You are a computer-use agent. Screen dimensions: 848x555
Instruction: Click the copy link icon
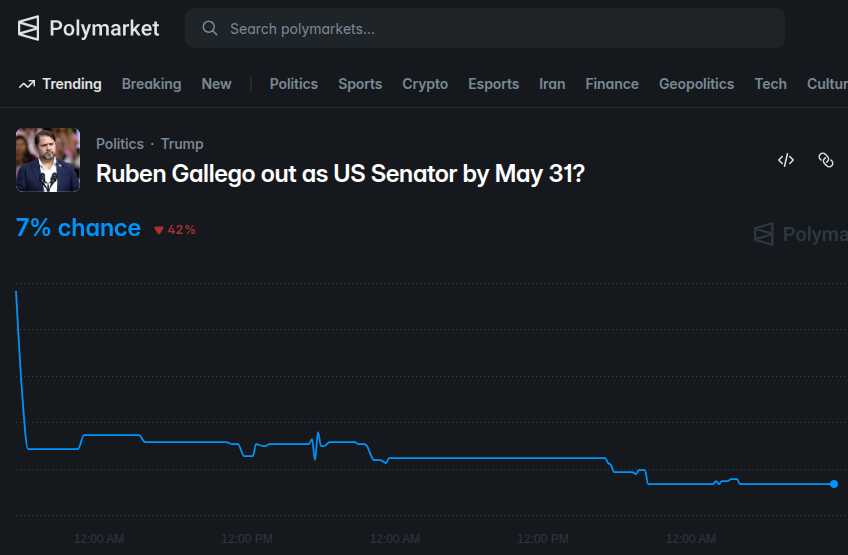825,160
